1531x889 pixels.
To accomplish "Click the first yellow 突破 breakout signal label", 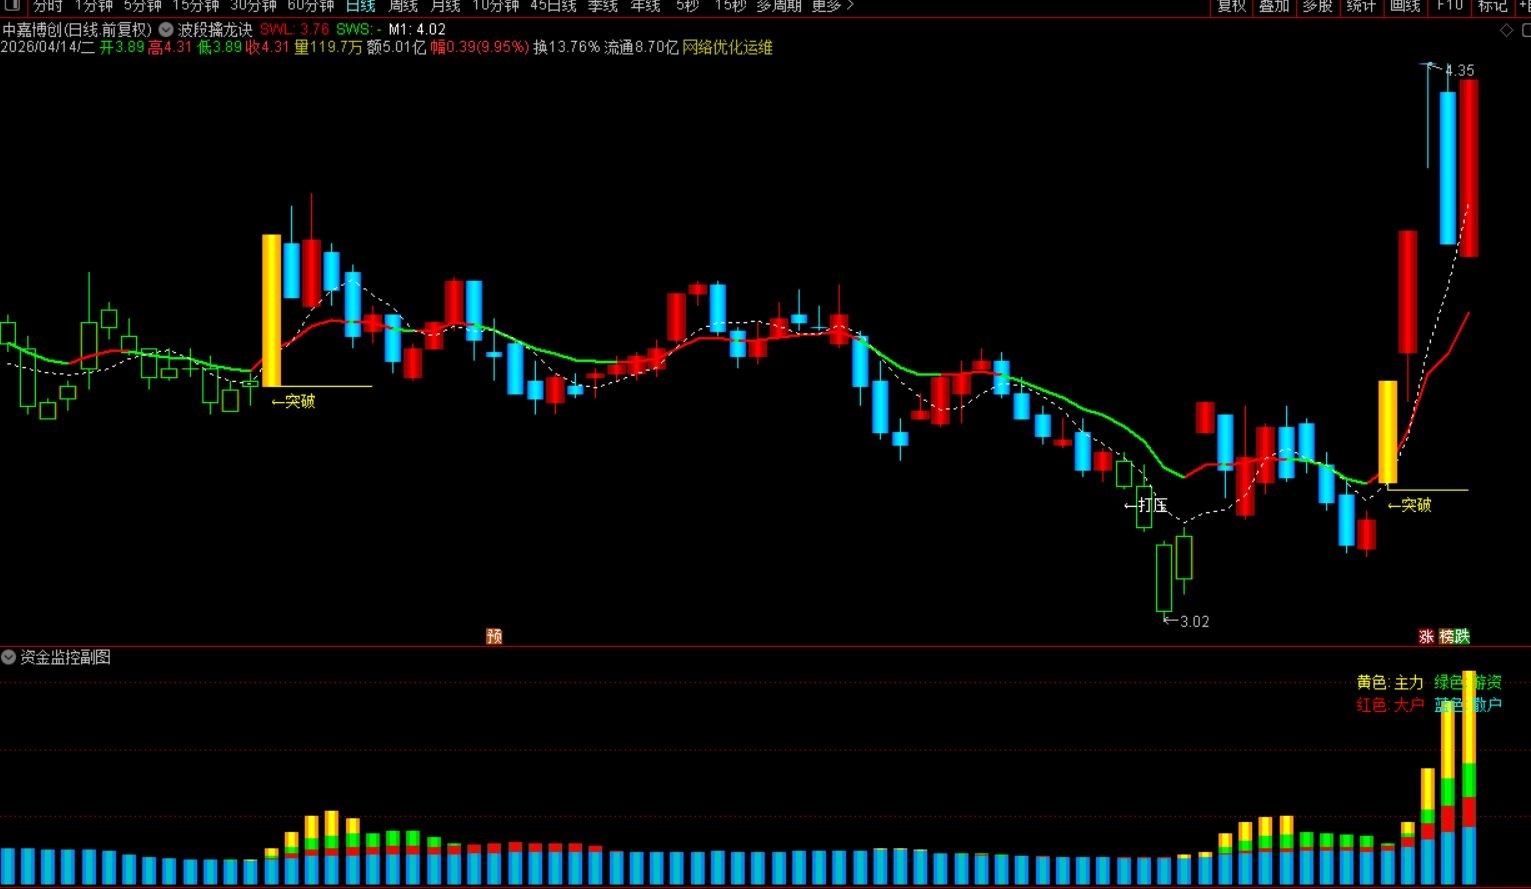I will [293, 401].
